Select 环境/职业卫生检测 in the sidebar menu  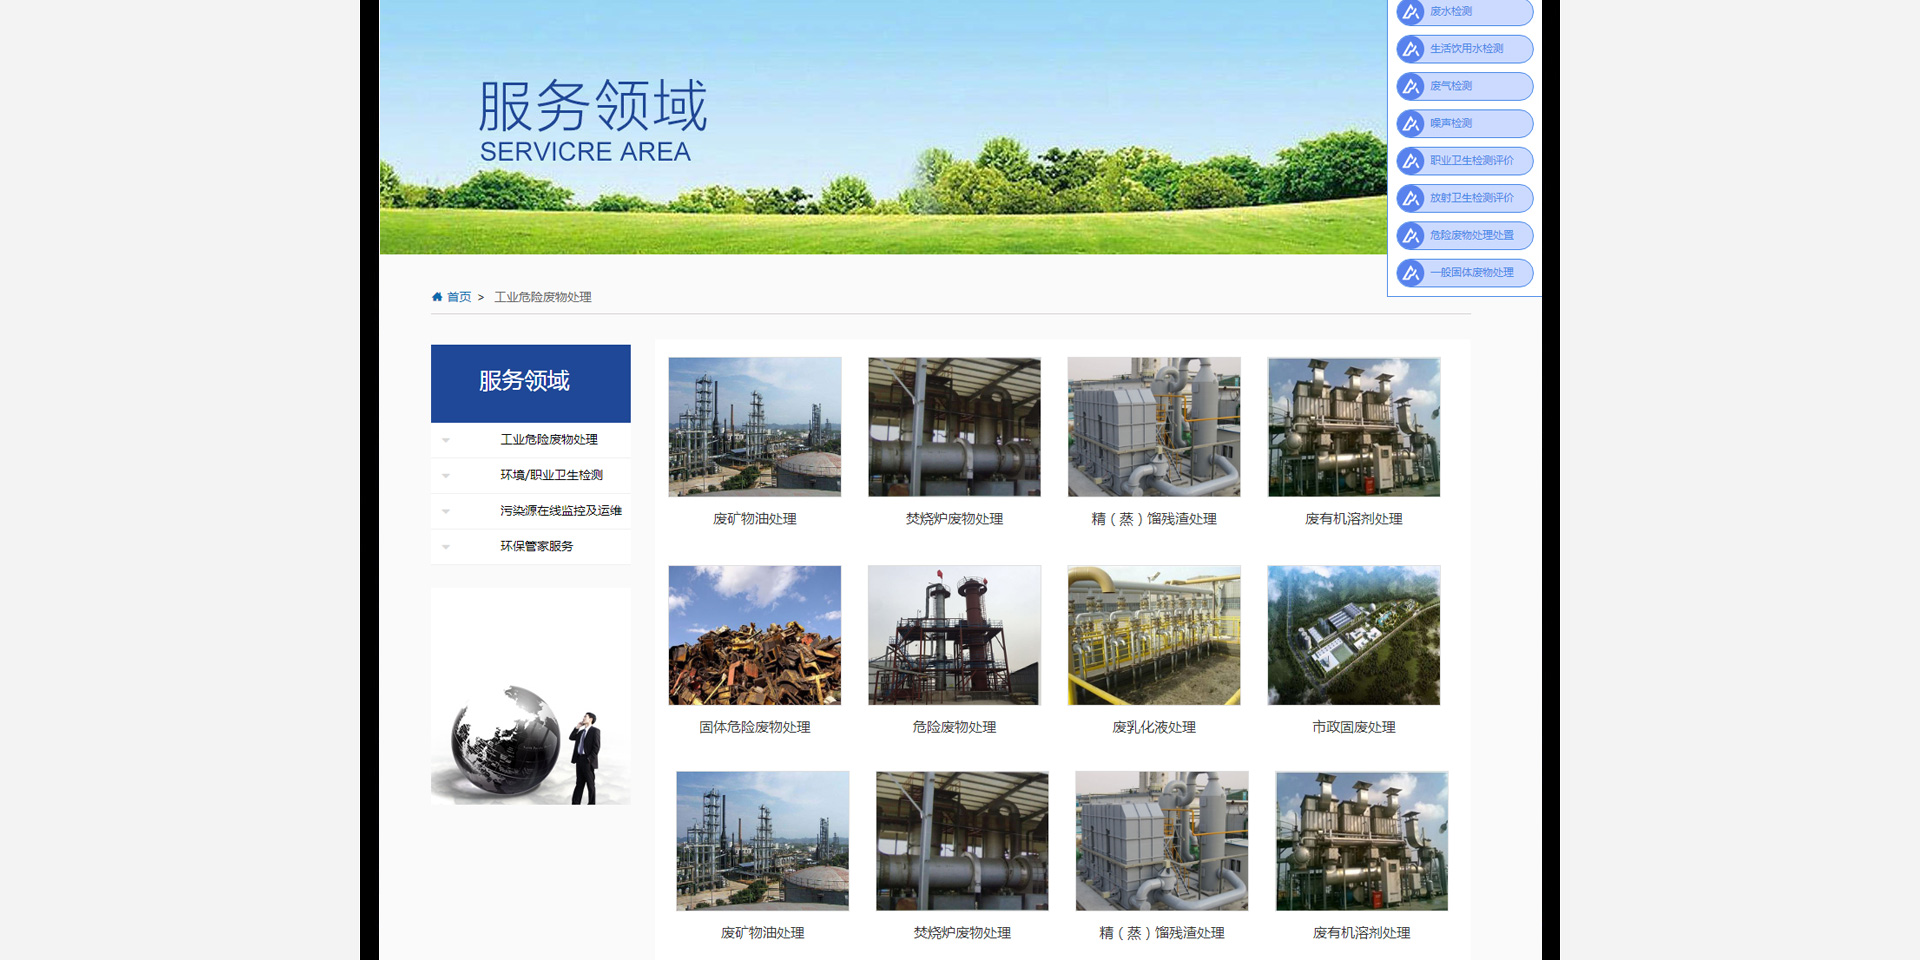click(x=551, y=475)
